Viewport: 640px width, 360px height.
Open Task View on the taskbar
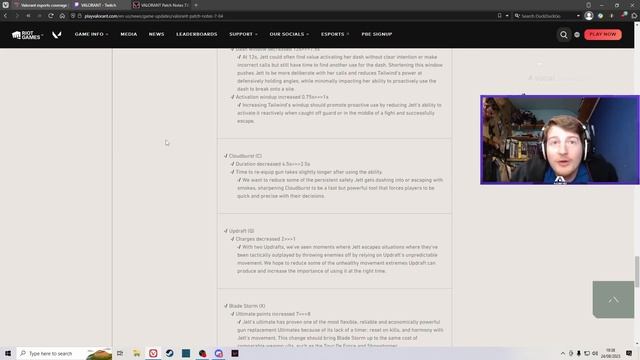point(120,353)
